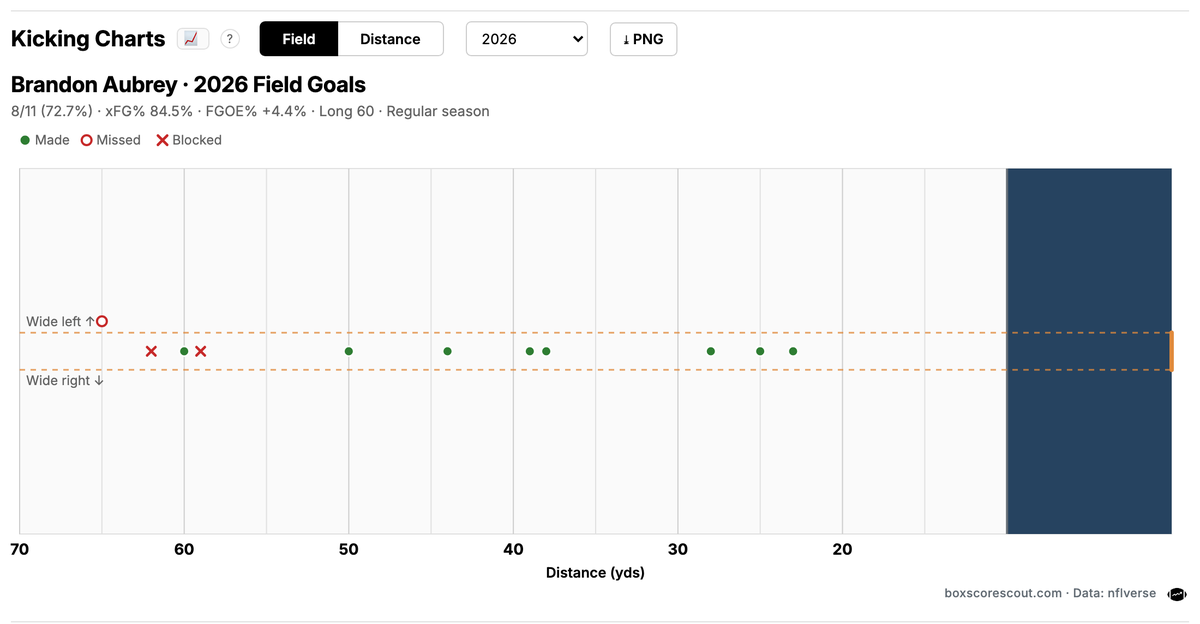
Task: Click the football logo icon by the data credit
Action: click(1177, 593)
